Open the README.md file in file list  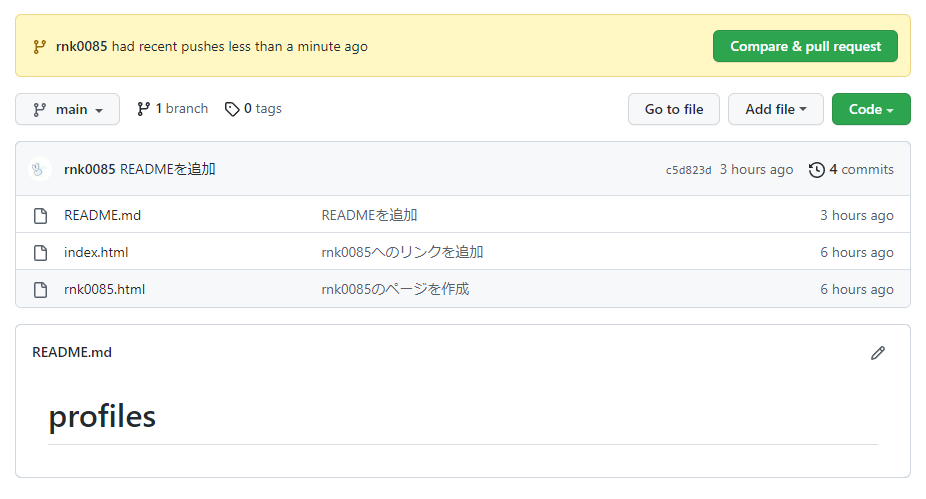click(x=102, y=216)
